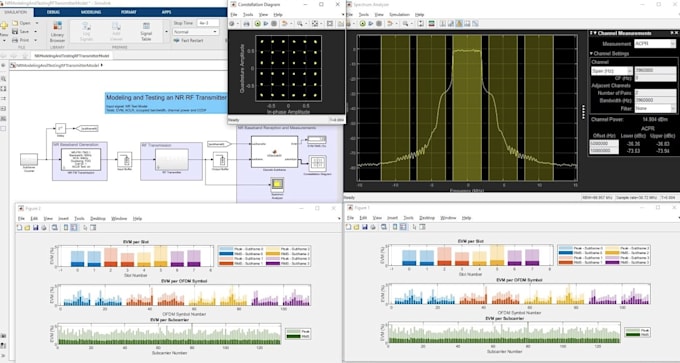
Task: Click the Stop Time input field
Action: 207,23
